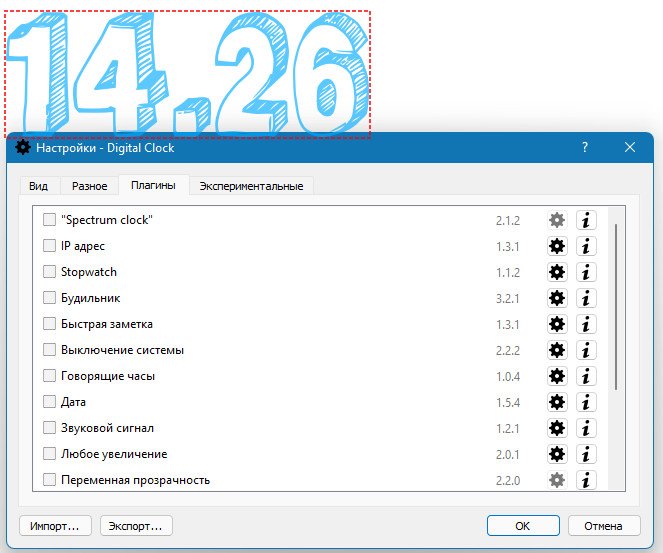
Task: Click the Импорт… button
Action: 55,526
